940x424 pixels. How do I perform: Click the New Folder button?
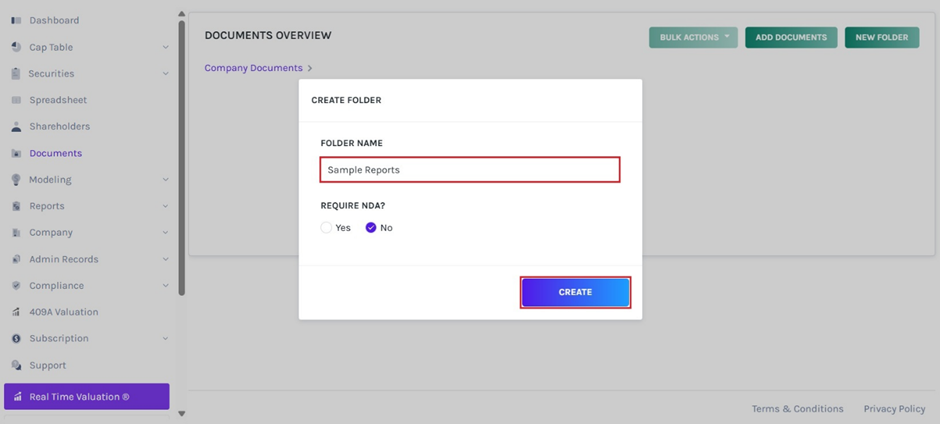[882, 37]
